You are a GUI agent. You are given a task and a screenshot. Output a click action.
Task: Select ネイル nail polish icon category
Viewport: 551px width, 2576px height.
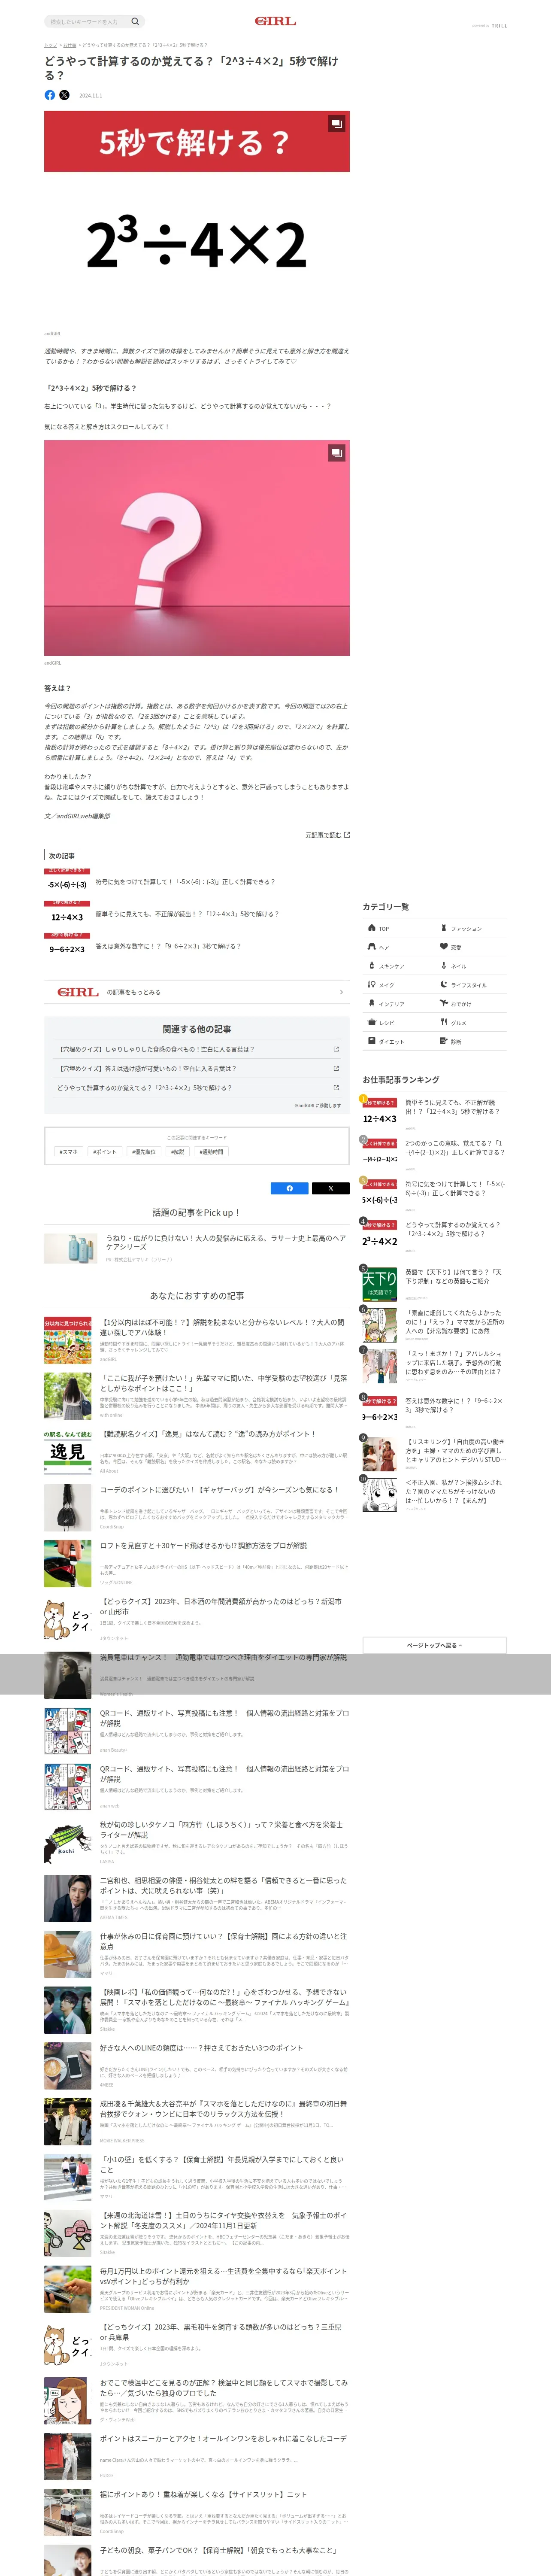click(x=444, y=966)
